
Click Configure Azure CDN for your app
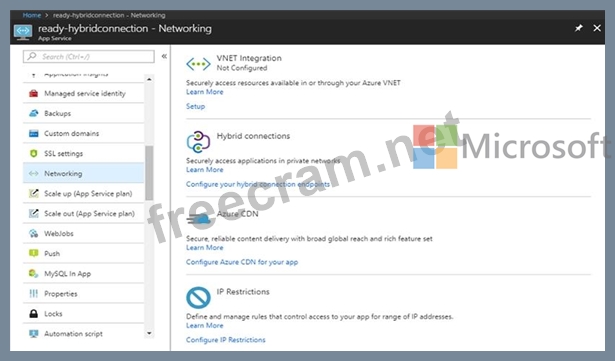tap(242, 262)
